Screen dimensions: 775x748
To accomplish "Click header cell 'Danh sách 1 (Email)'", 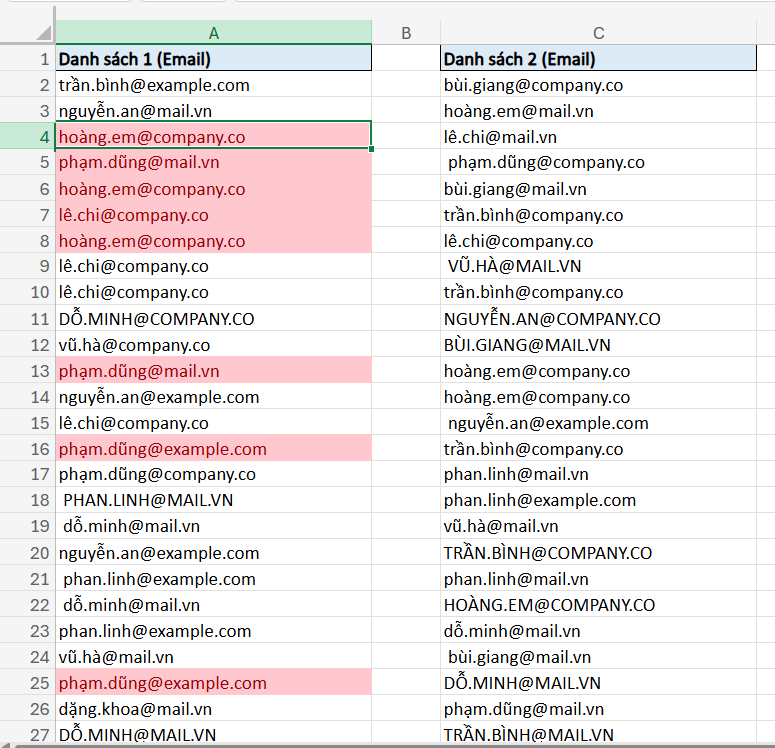I will click(214, 59).
